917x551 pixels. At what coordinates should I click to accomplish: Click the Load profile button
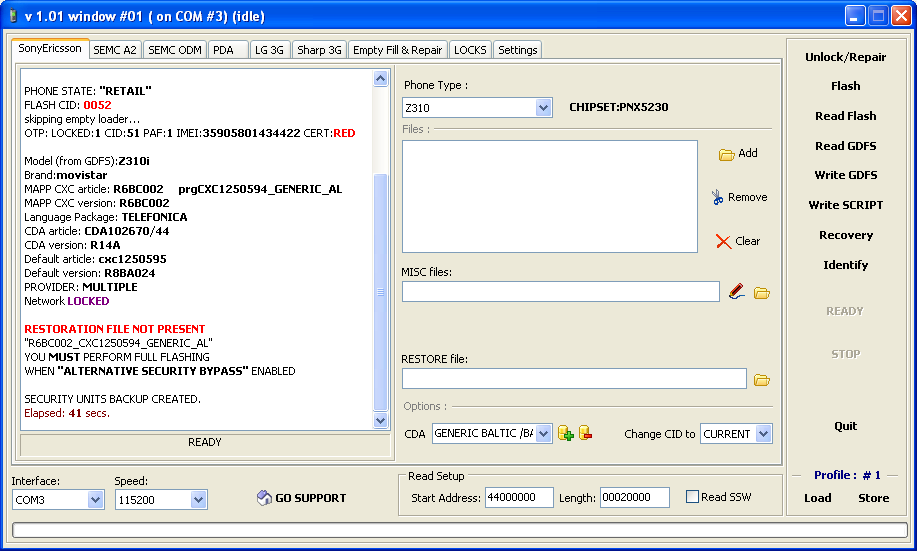point(818,498)
